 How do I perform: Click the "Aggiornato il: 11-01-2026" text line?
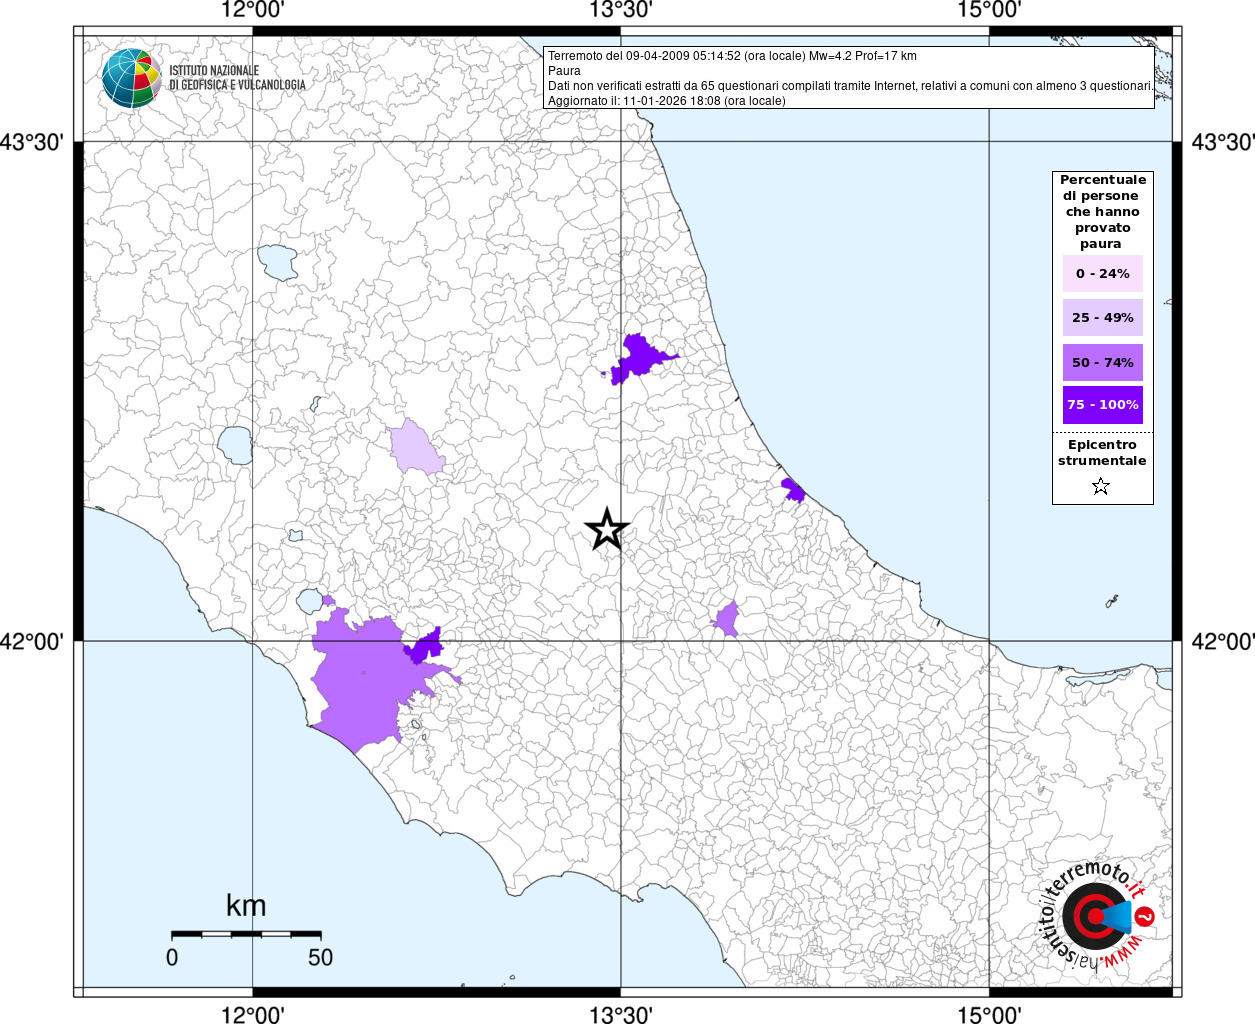coord(666,101)
